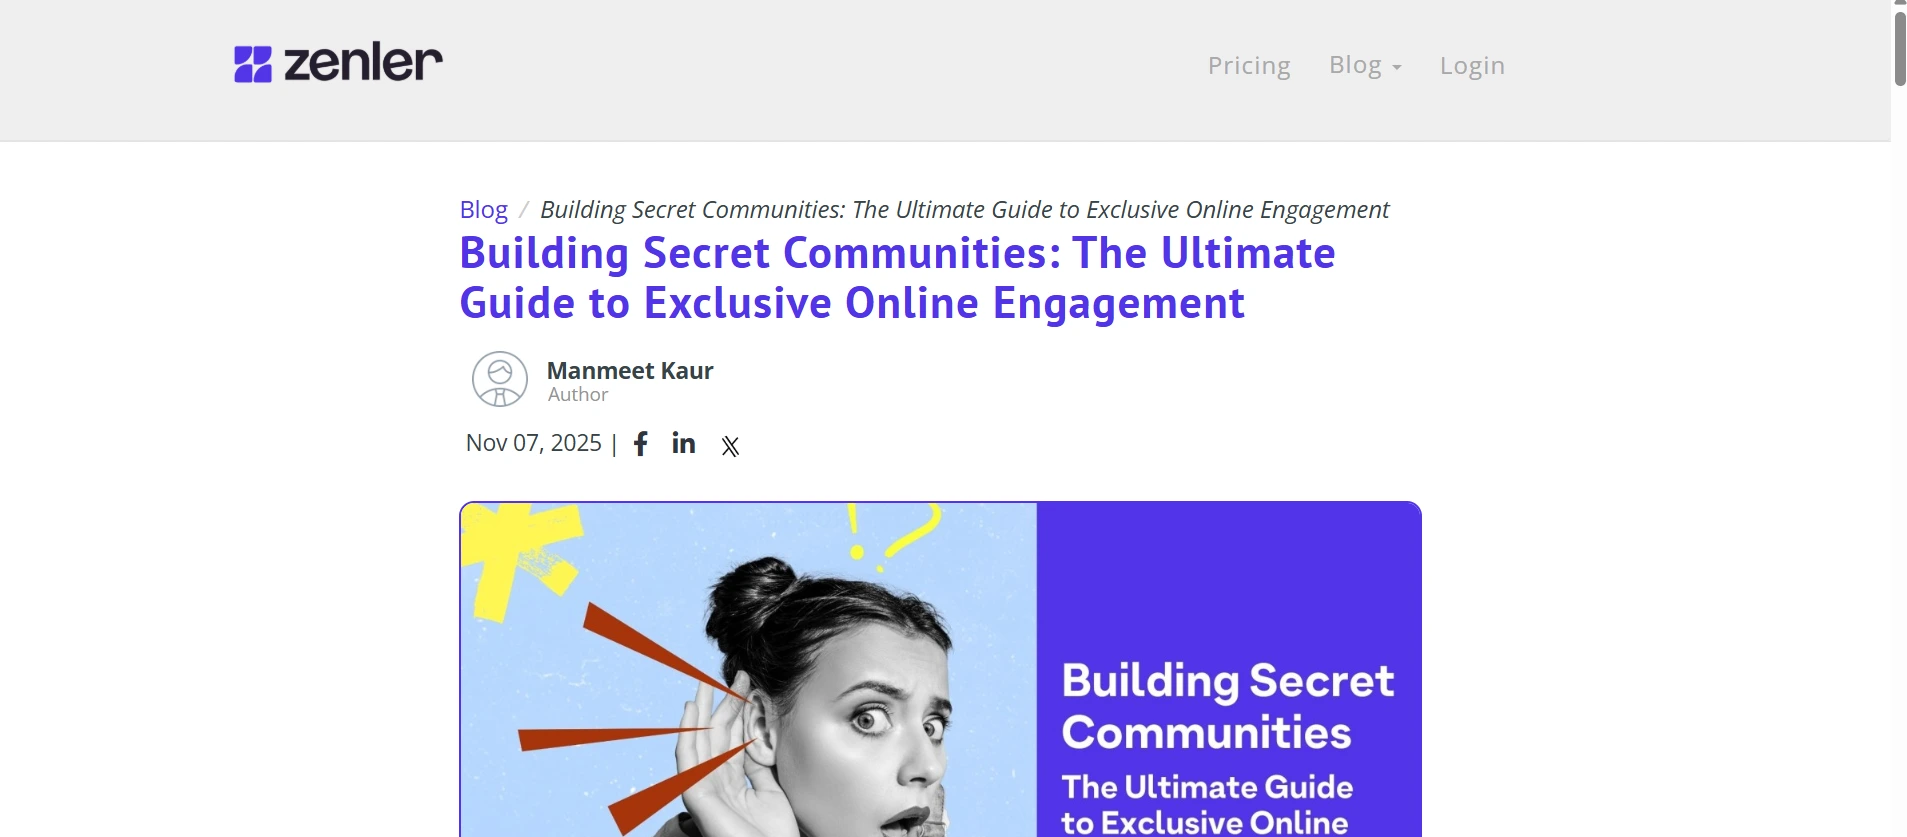Click the page vertical scrollbar thumb
1907x837 pixels.
pyautogui.click(x=1900, y=48)
